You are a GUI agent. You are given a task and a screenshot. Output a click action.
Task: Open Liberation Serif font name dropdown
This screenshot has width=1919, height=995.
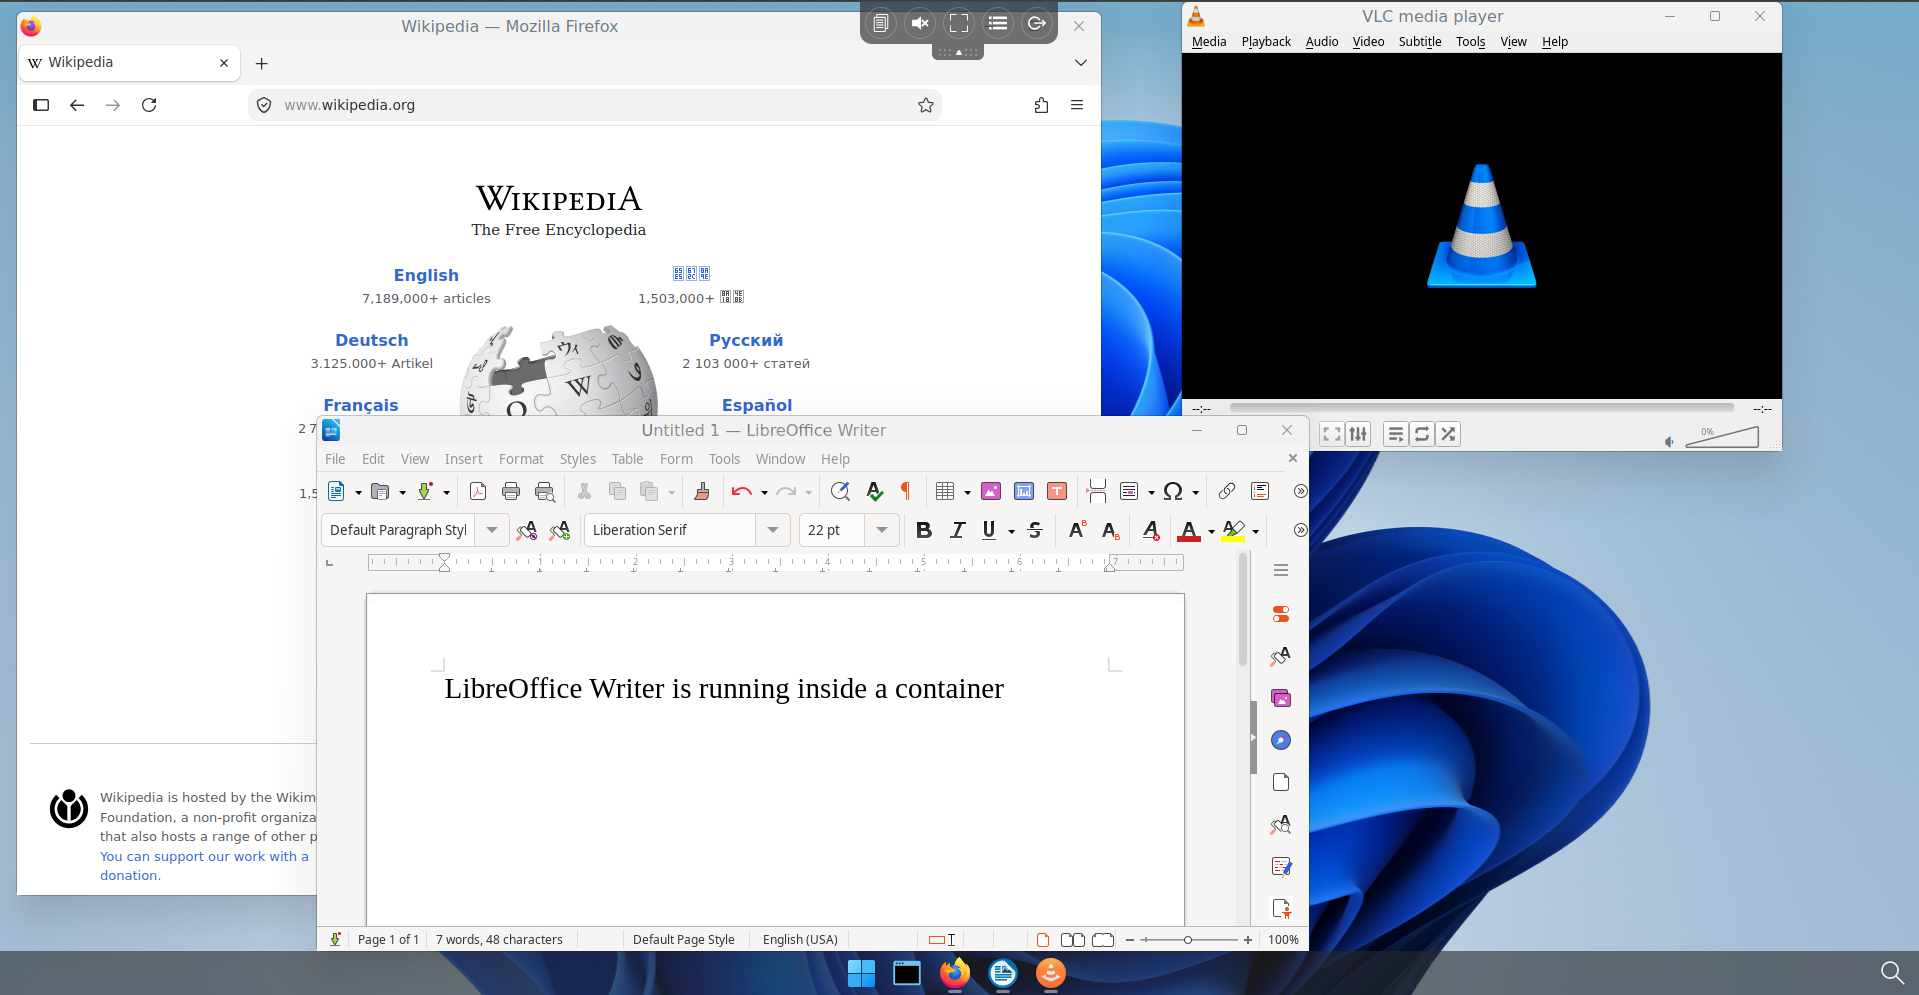point(773,530)
